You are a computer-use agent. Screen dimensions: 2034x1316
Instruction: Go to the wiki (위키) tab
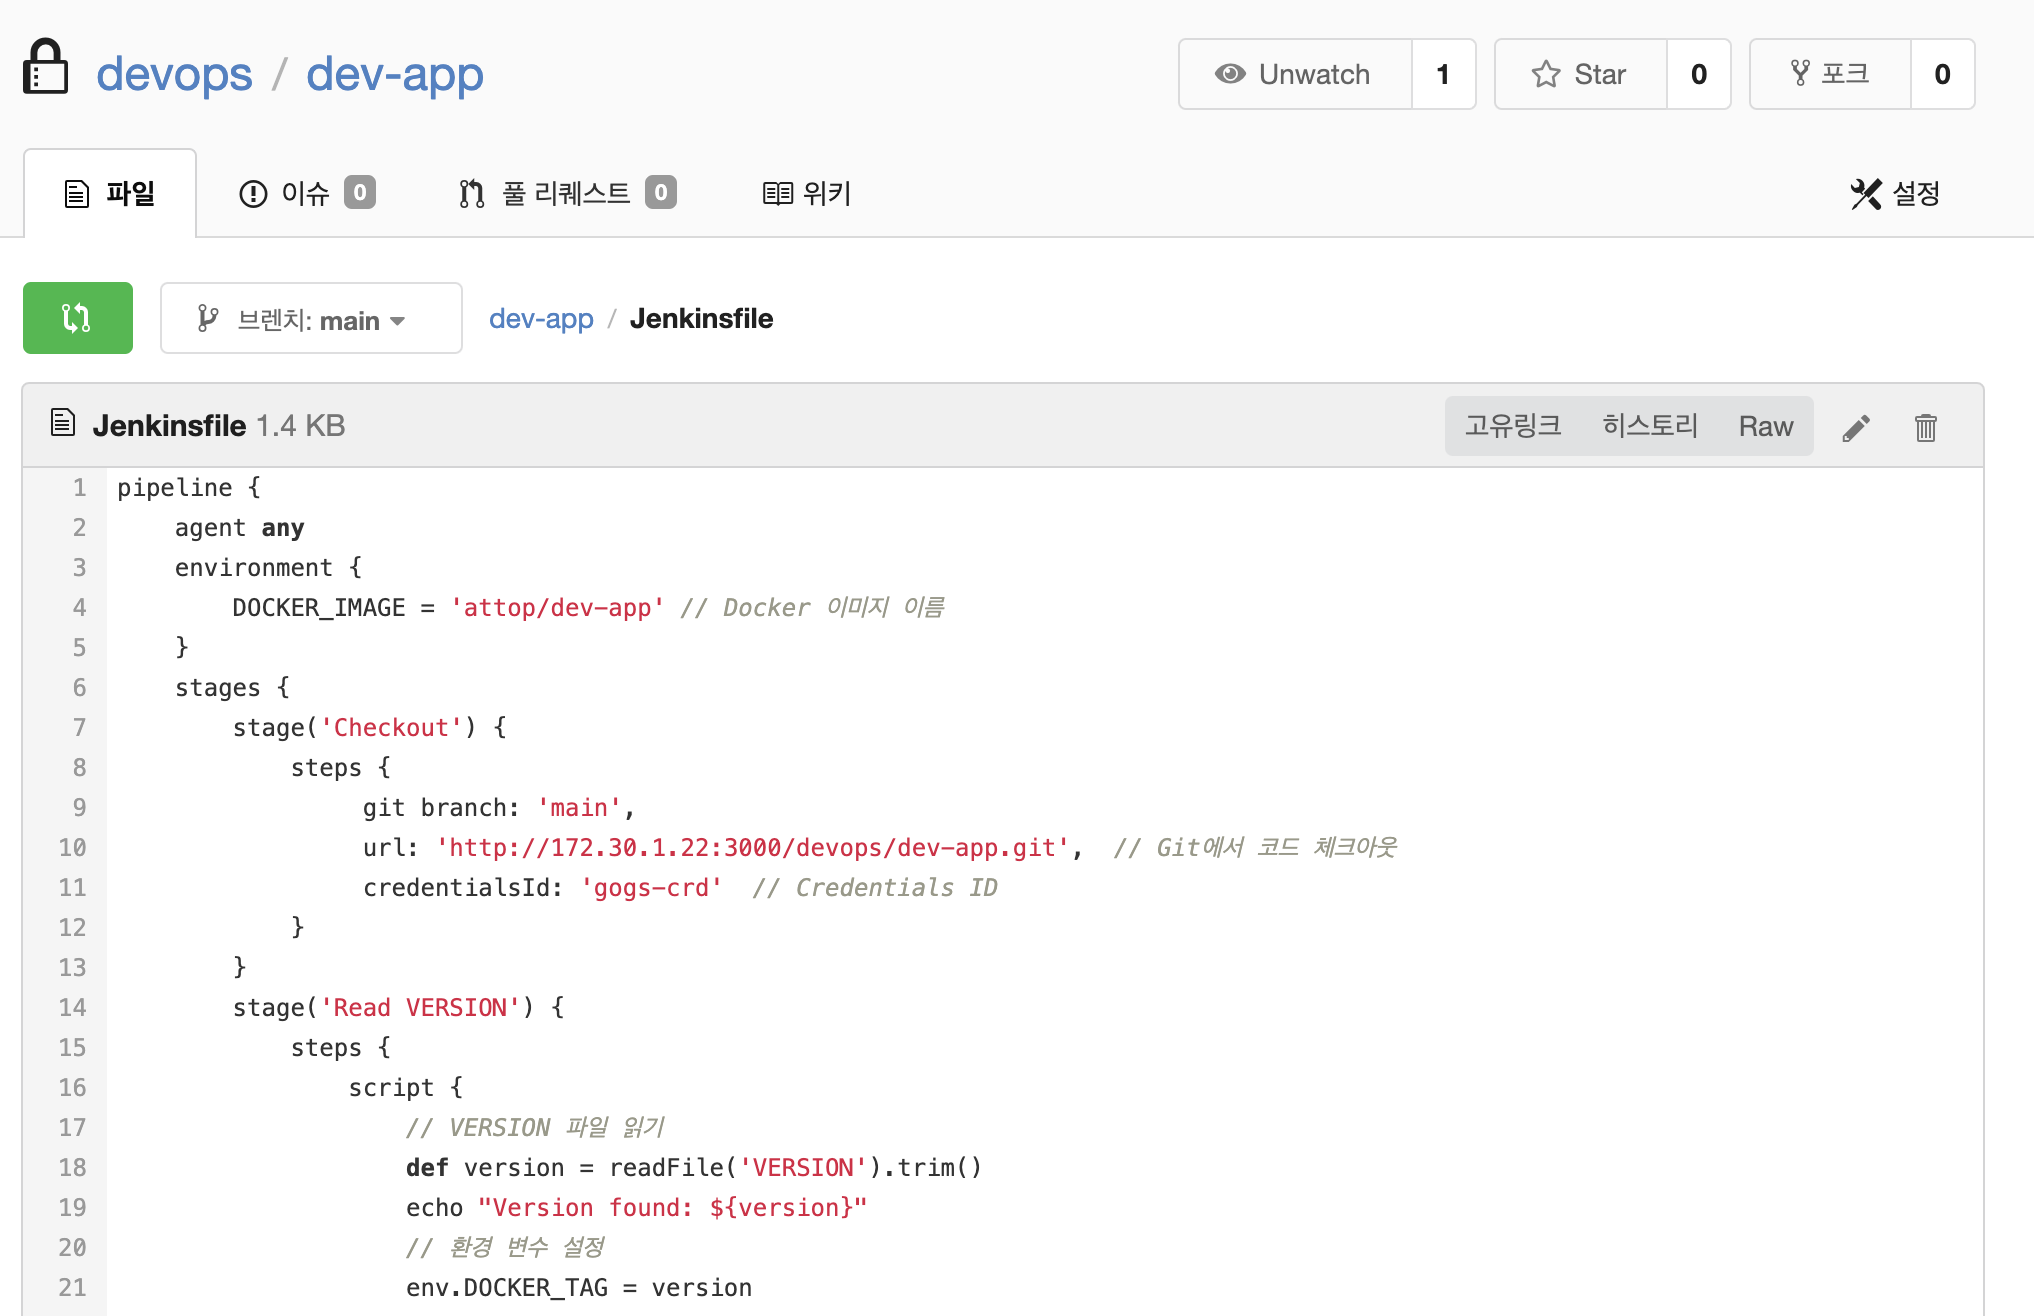[x=806, y=193]
